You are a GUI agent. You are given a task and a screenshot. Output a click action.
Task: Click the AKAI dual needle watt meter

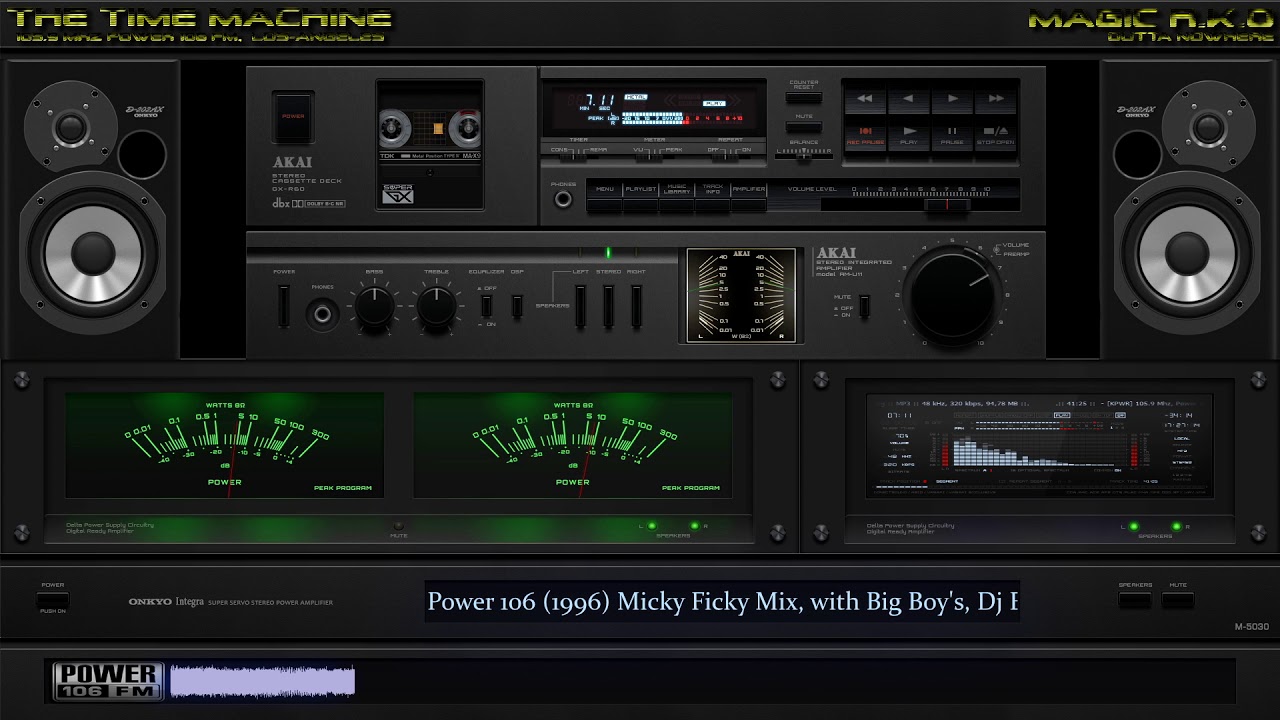click(x=741, y=294)
